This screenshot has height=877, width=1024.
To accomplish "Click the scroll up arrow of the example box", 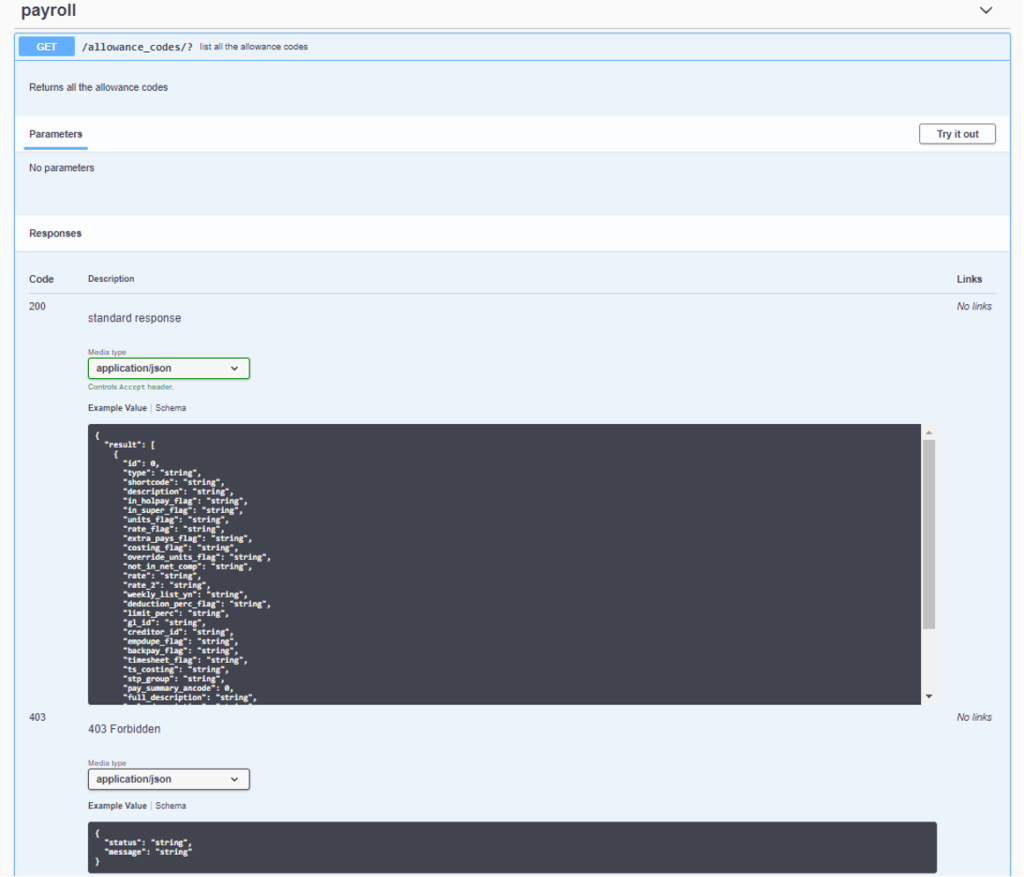I will click(929, 432).
